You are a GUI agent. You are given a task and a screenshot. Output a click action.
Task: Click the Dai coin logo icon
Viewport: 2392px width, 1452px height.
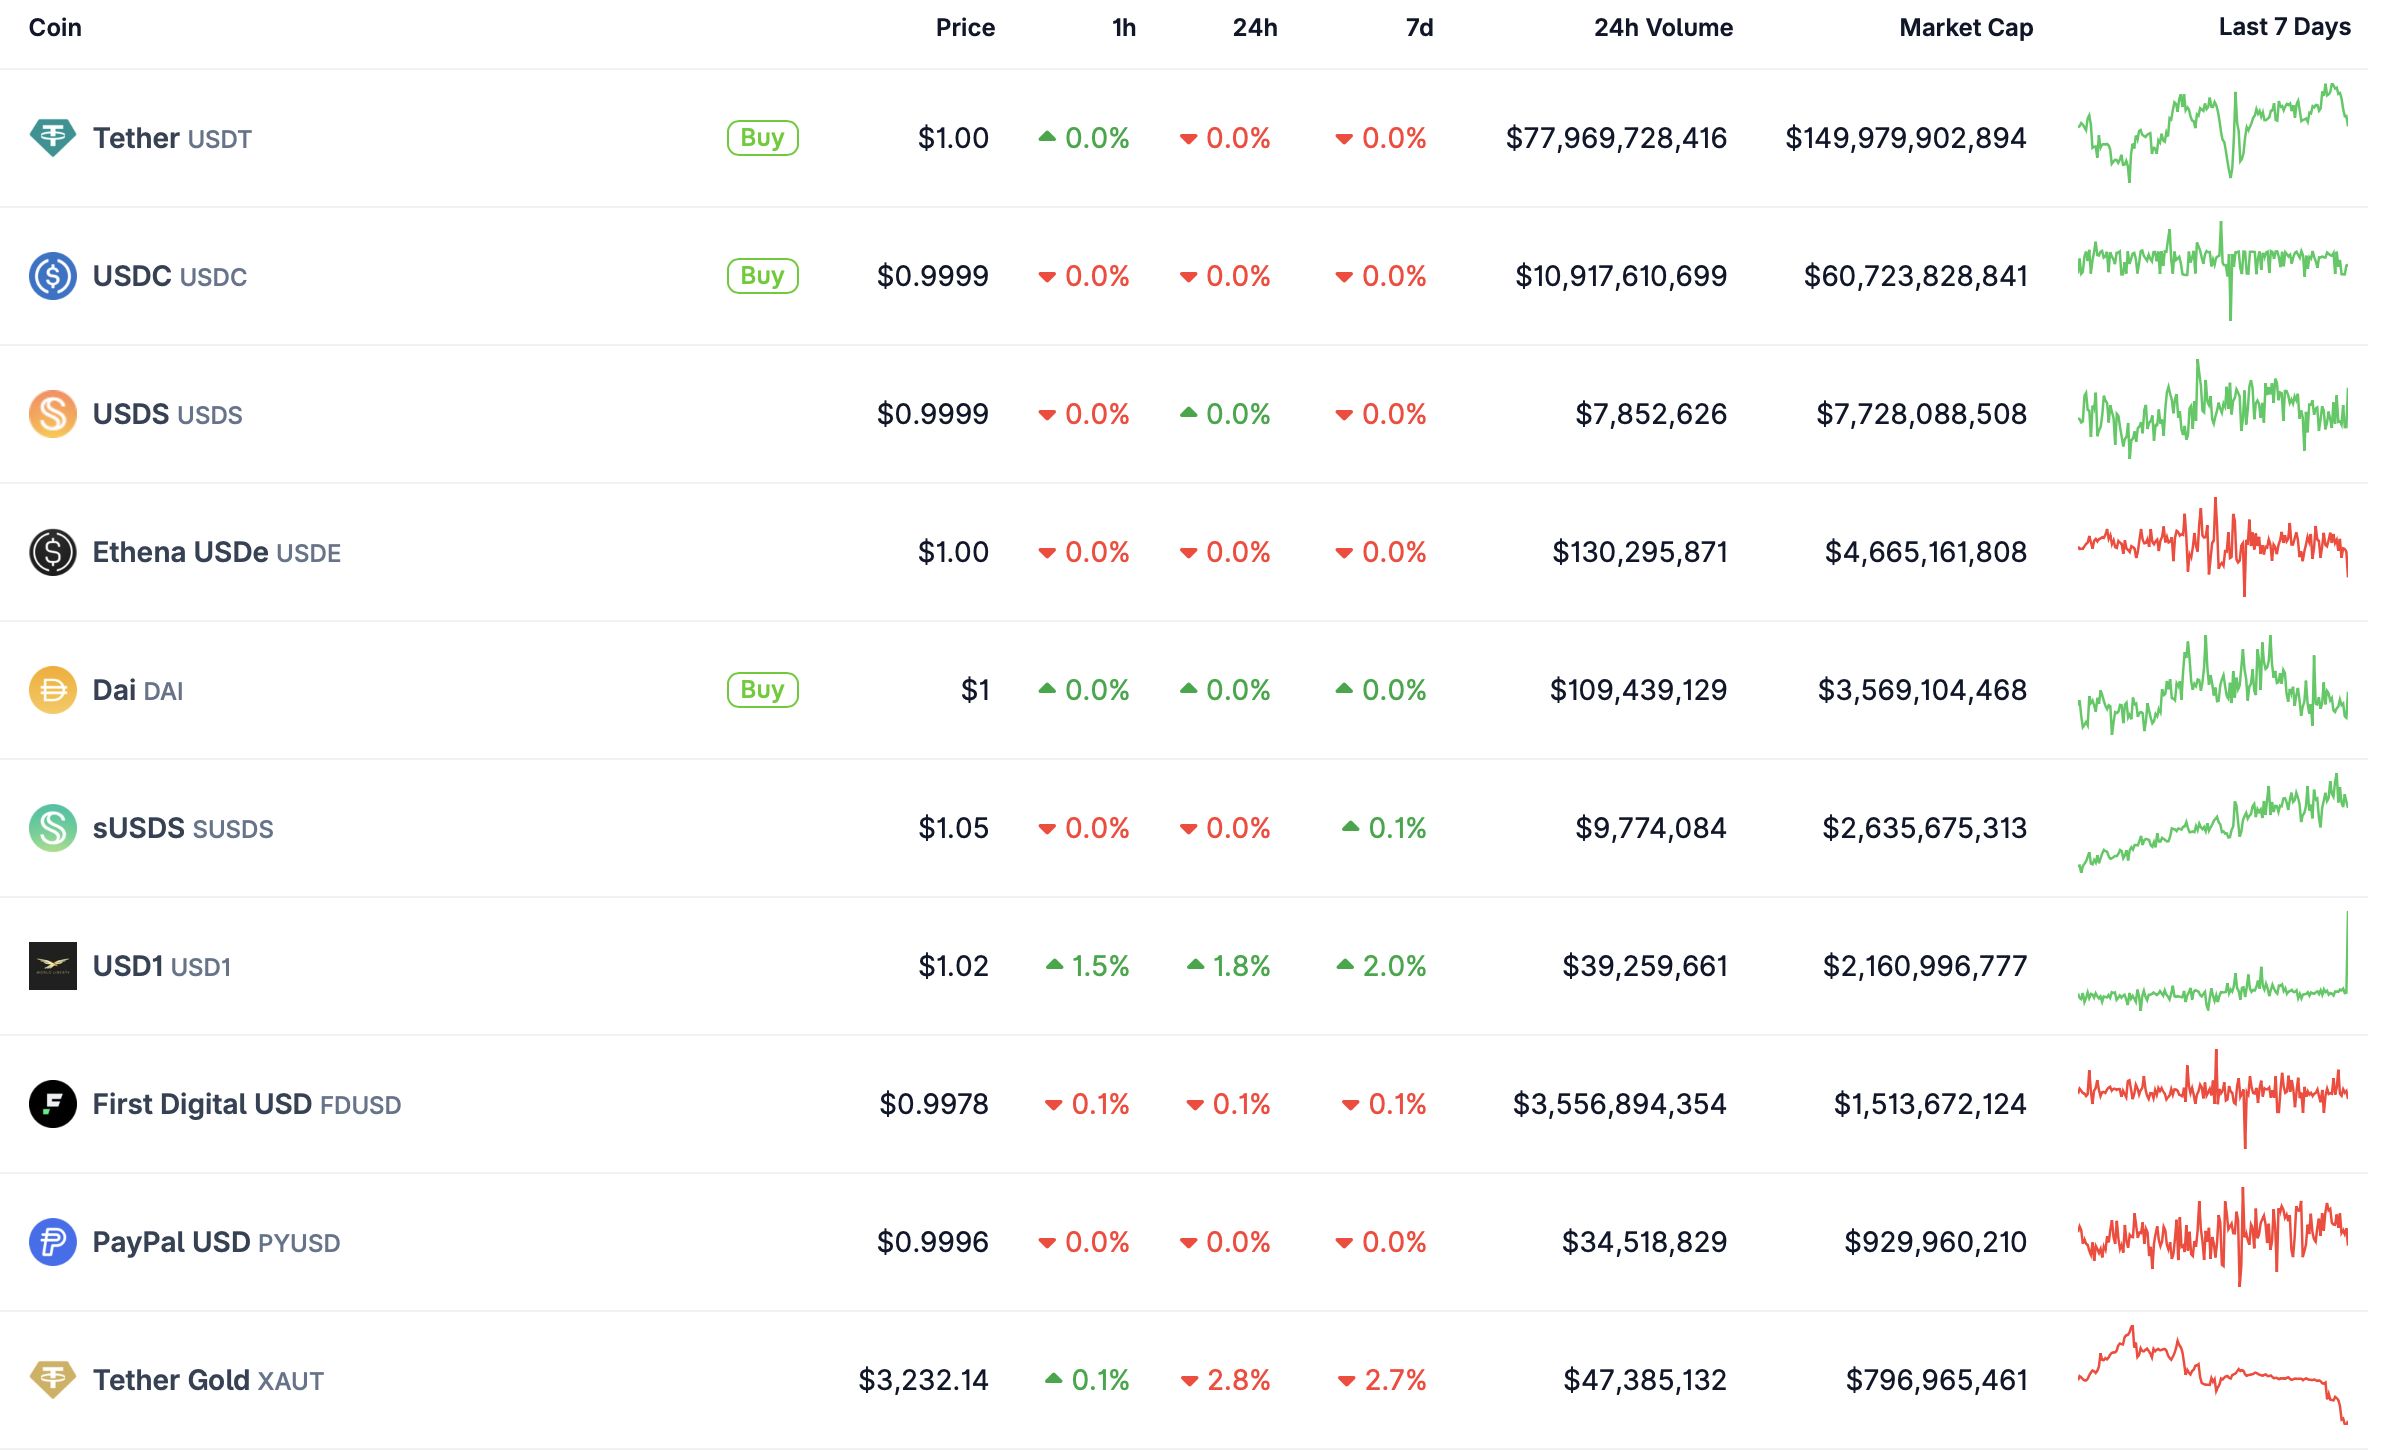[52, 690]
